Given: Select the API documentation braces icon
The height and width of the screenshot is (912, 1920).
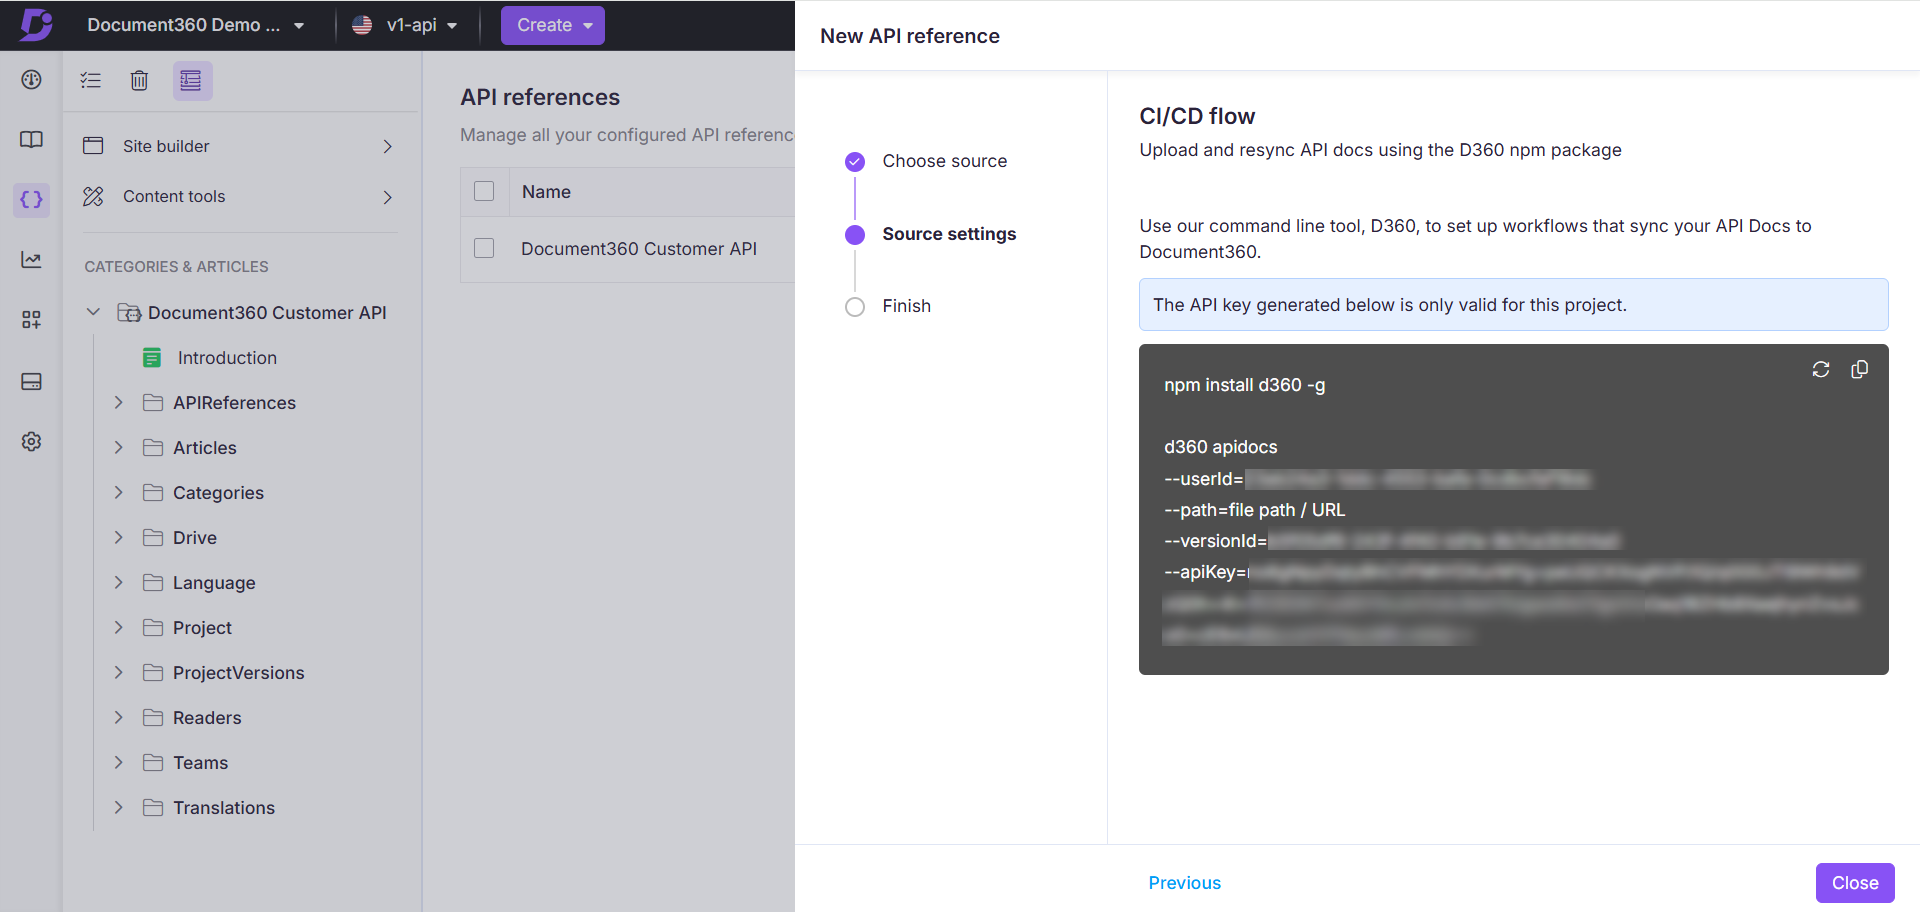Looking at the screenshot, I should 31,199.
